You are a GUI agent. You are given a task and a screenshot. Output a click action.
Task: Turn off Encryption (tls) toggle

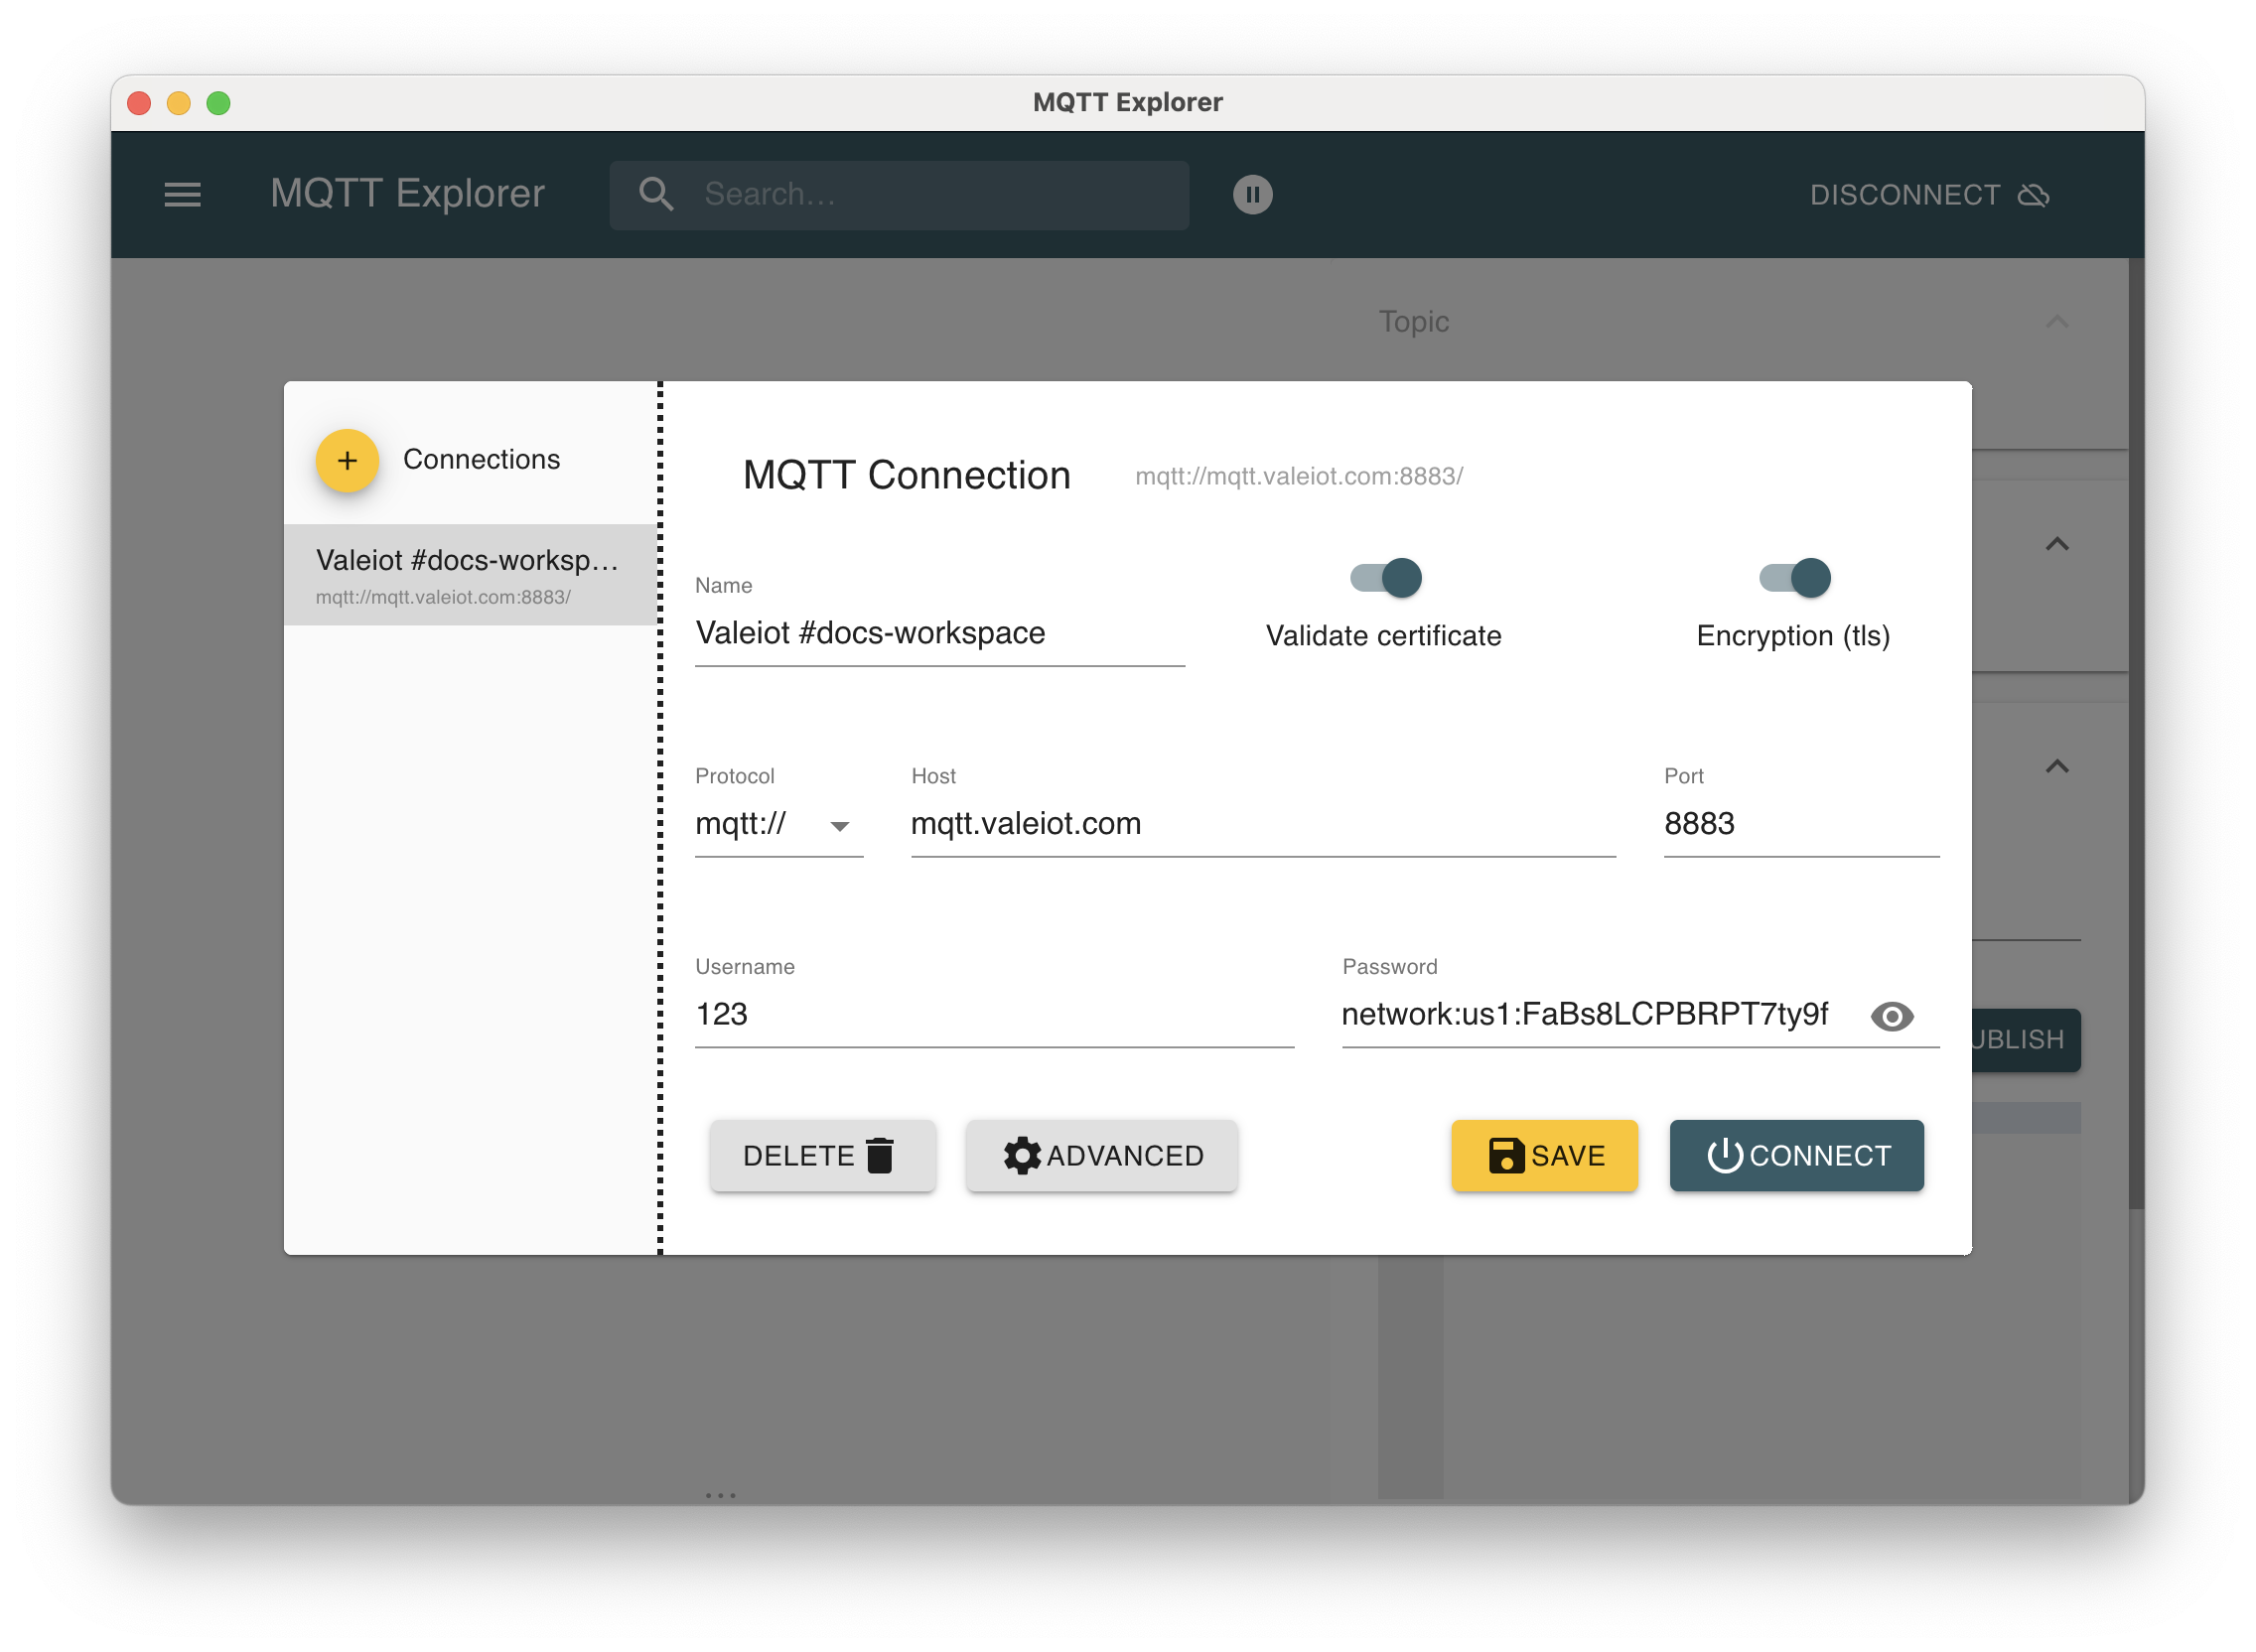[x=1795, y=578]
